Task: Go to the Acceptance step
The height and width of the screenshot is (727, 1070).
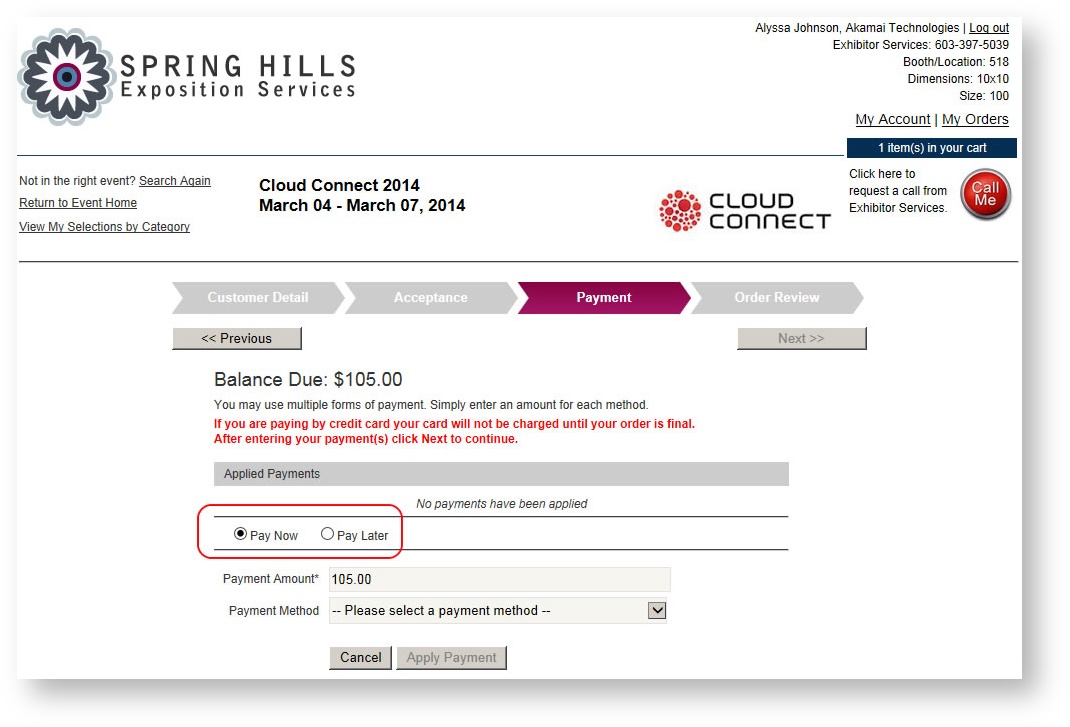Action: coord(430,297)
